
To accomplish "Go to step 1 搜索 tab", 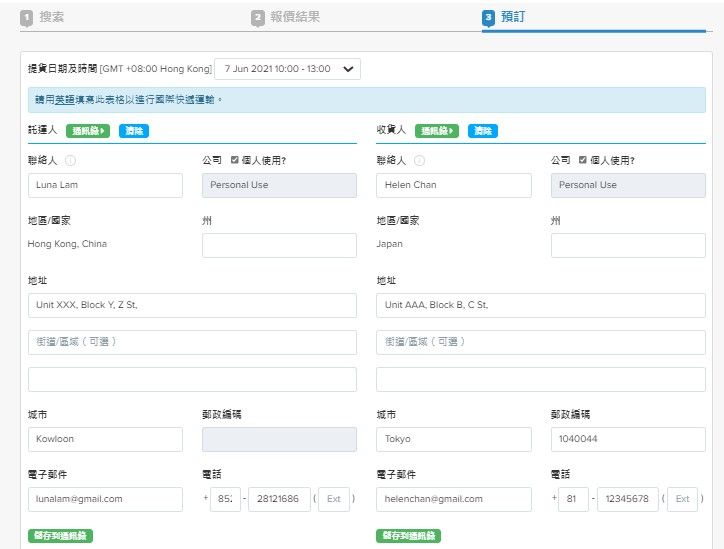I will tap(48, 17).
